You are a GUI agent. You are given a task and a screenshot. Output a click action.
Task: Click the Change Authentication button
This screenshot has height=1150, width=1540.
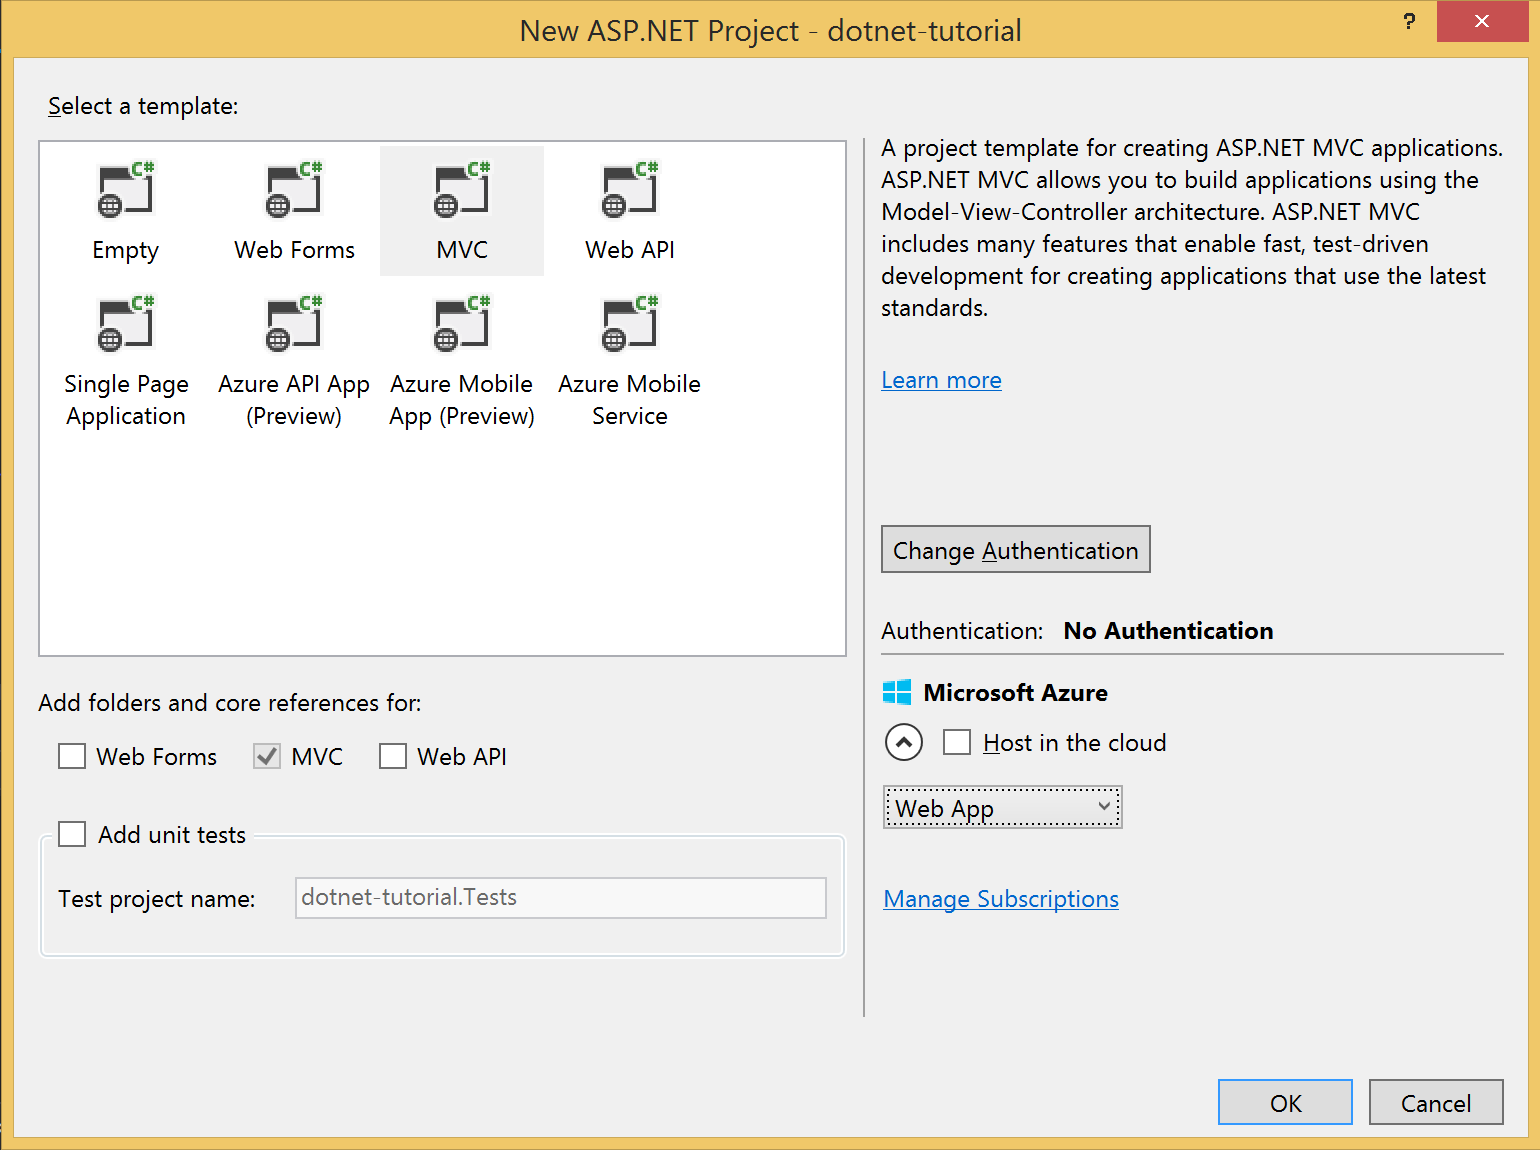(1016, 549)
